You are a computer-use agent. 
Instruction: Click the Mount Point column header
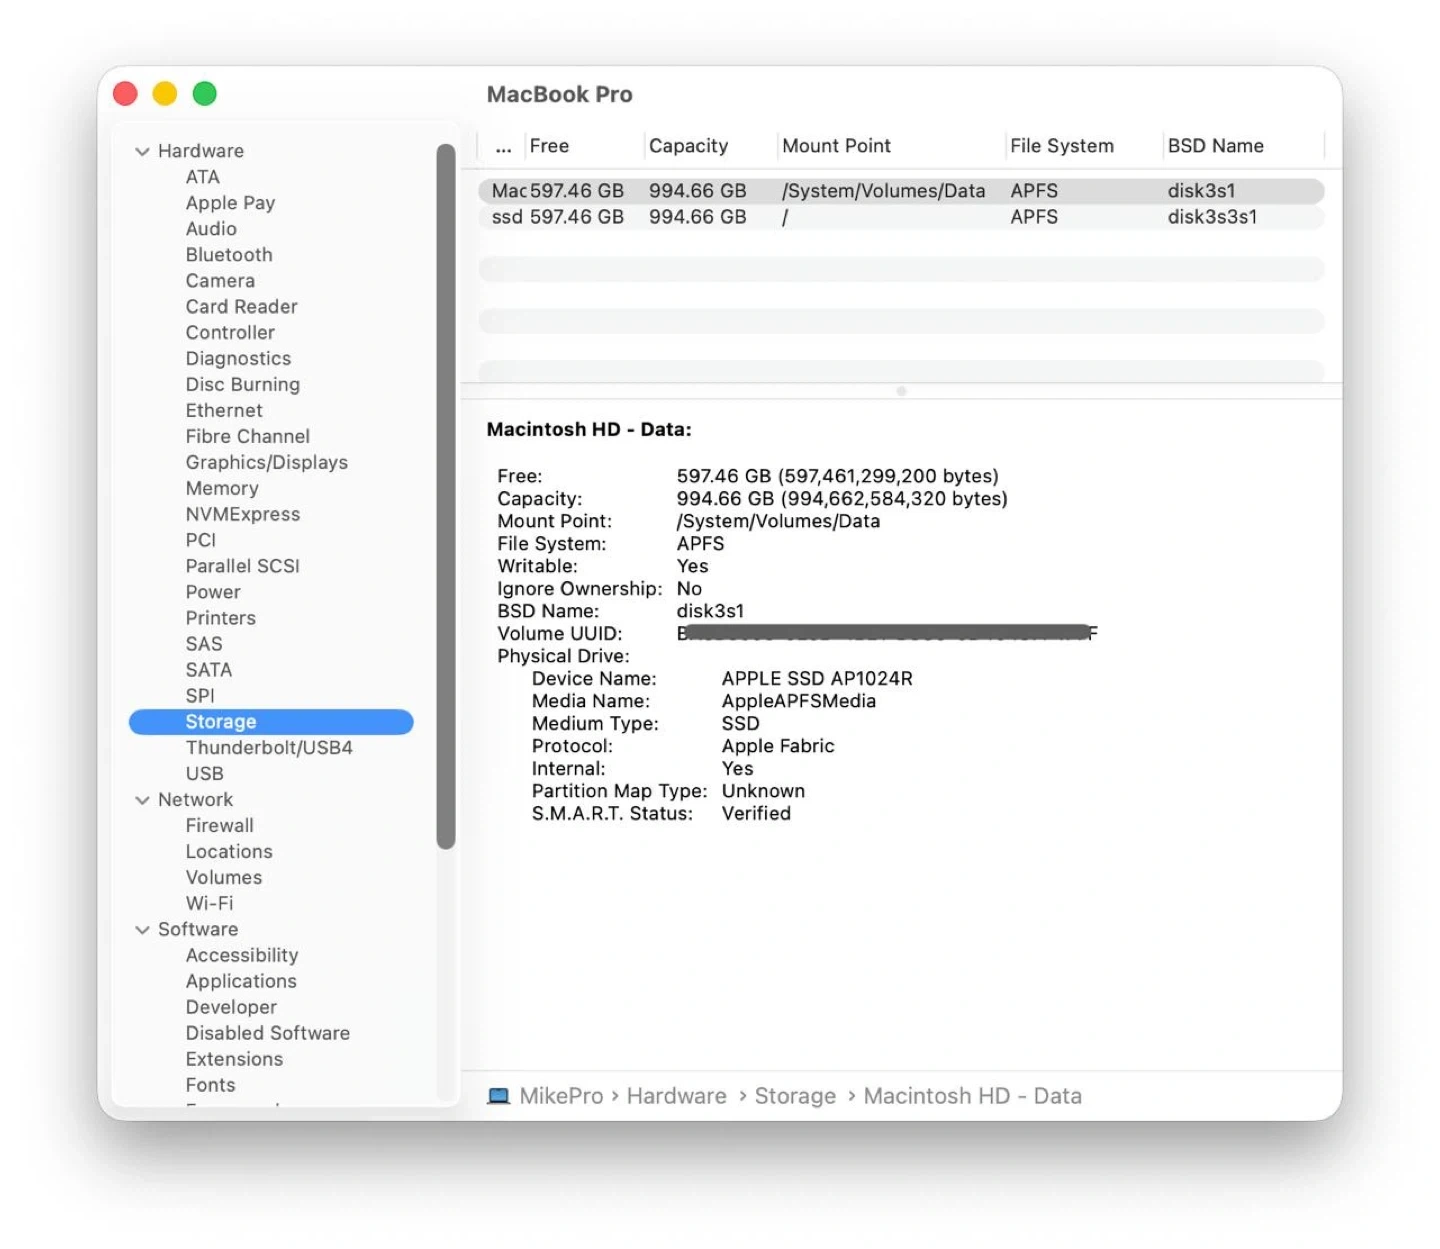(x=836, y=146)
